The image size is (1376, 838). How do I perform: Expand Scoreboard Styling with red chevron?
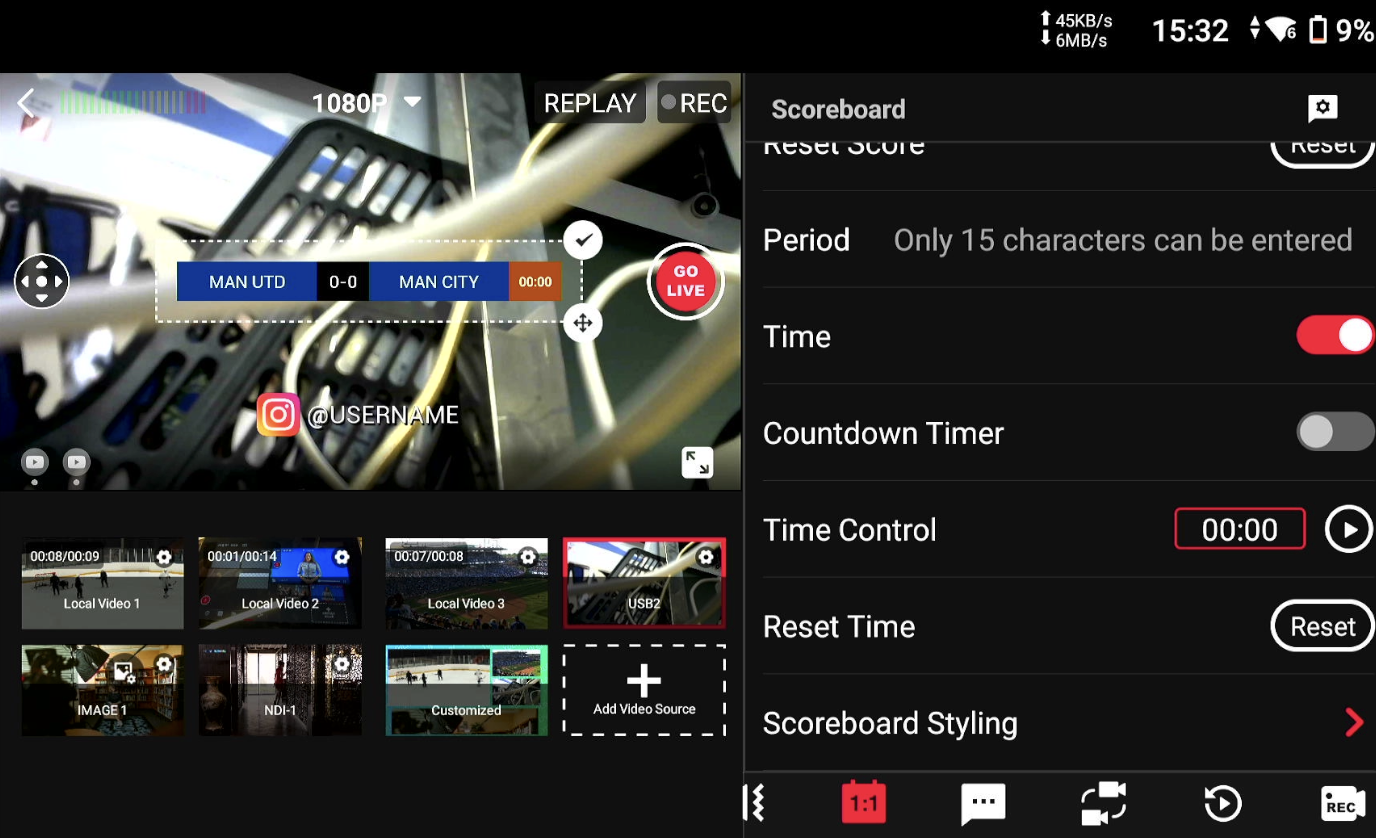coord(1354,722)
